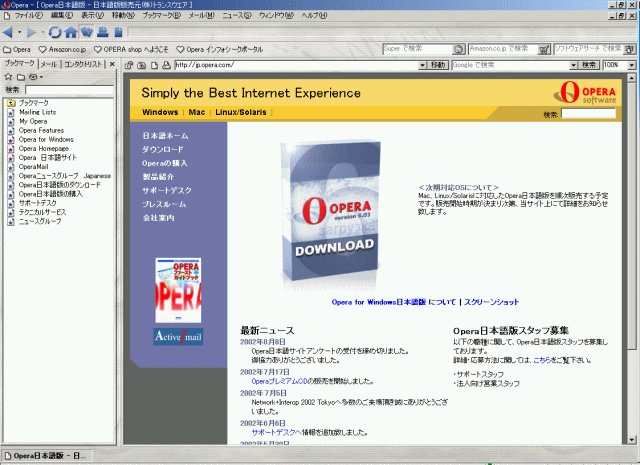Switch to メール hotlist tab
Image resolution: width=640 pixels, height=465 pixels.
(49, 64)
